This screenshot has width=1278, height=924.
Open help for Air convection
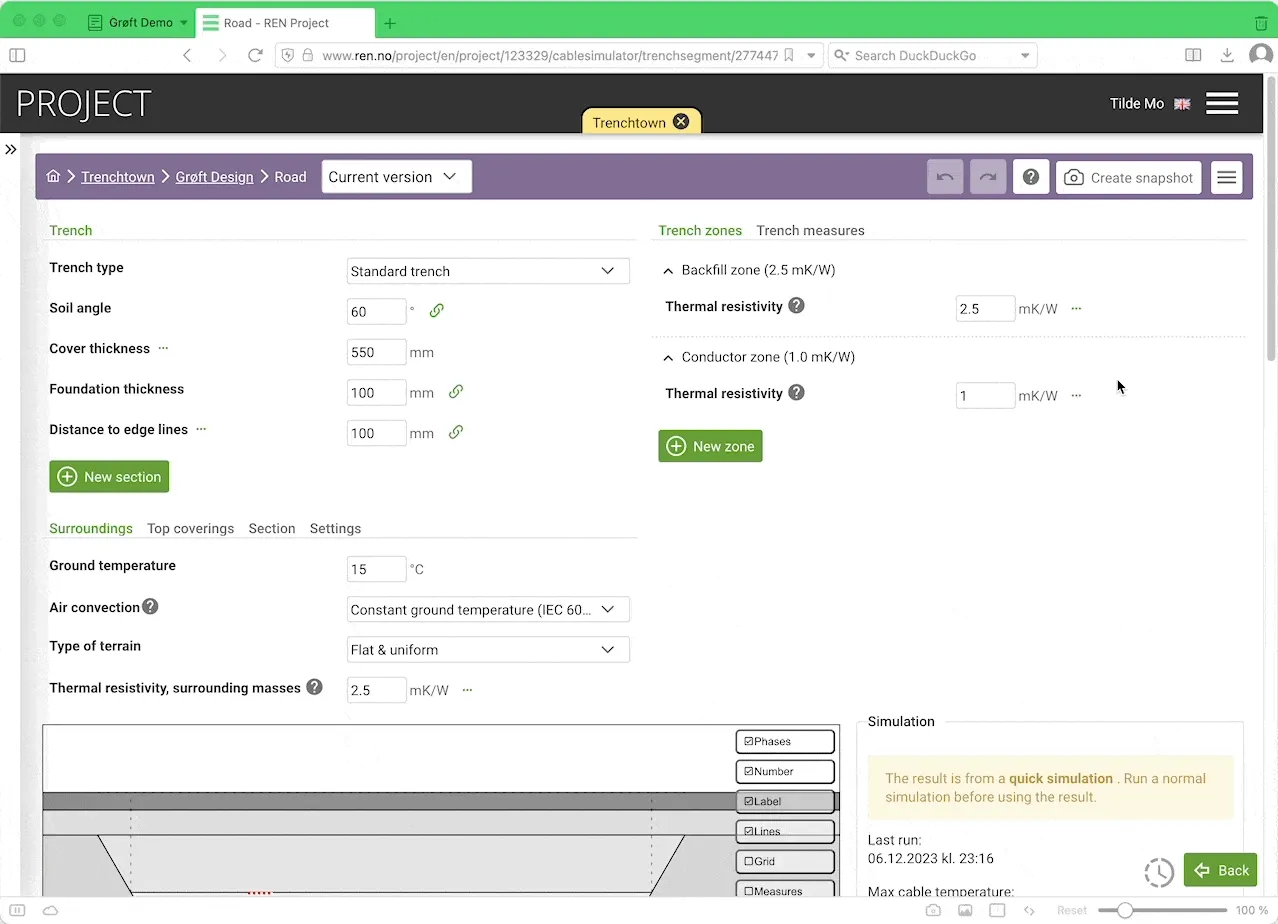tap(150, 607)
